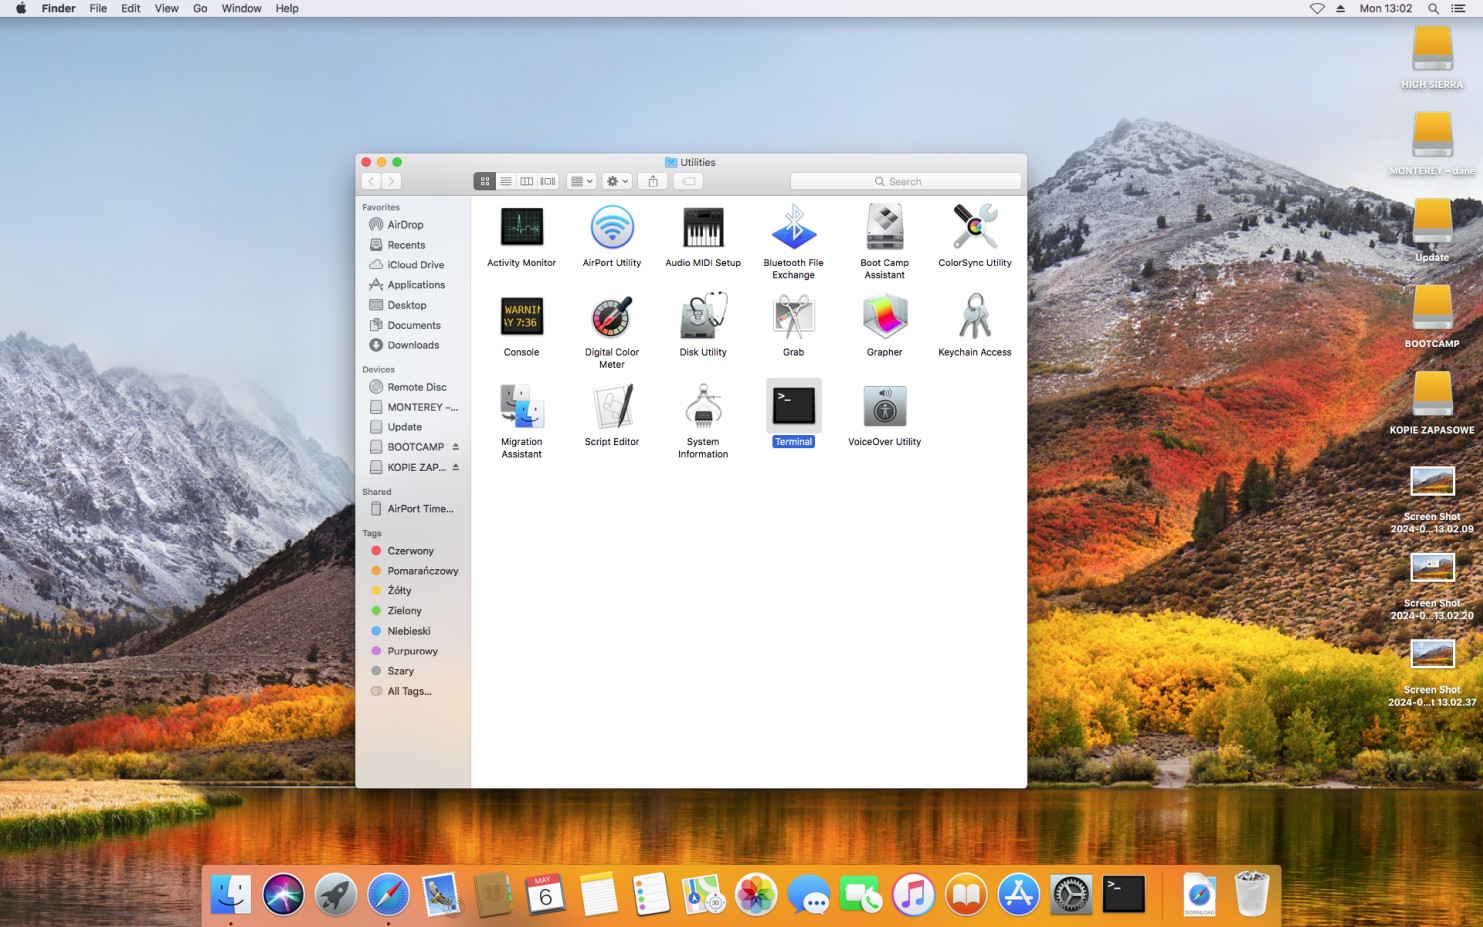Eject the BOOTCAMP volume in sidebar
This screenshot has width=1483, height=927.
456,447
